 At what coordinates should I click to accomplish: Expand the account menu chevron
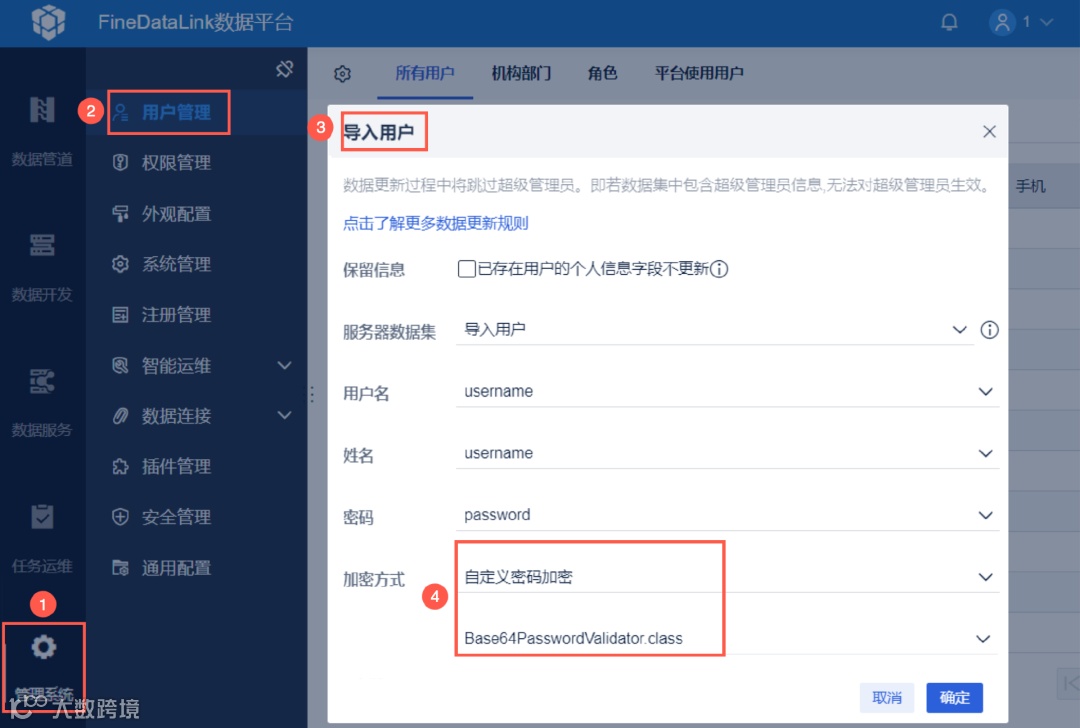tap(1046, 23)
